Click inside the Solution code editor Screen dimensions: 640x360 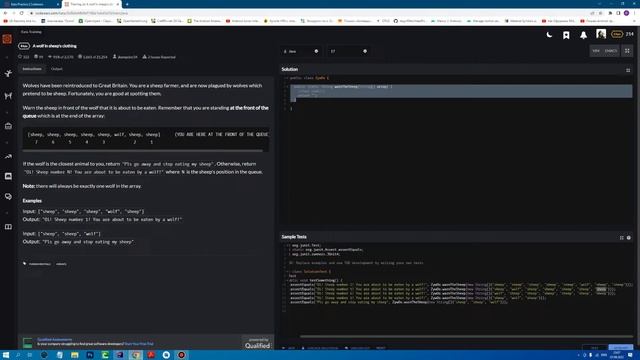tap(456, 149)
